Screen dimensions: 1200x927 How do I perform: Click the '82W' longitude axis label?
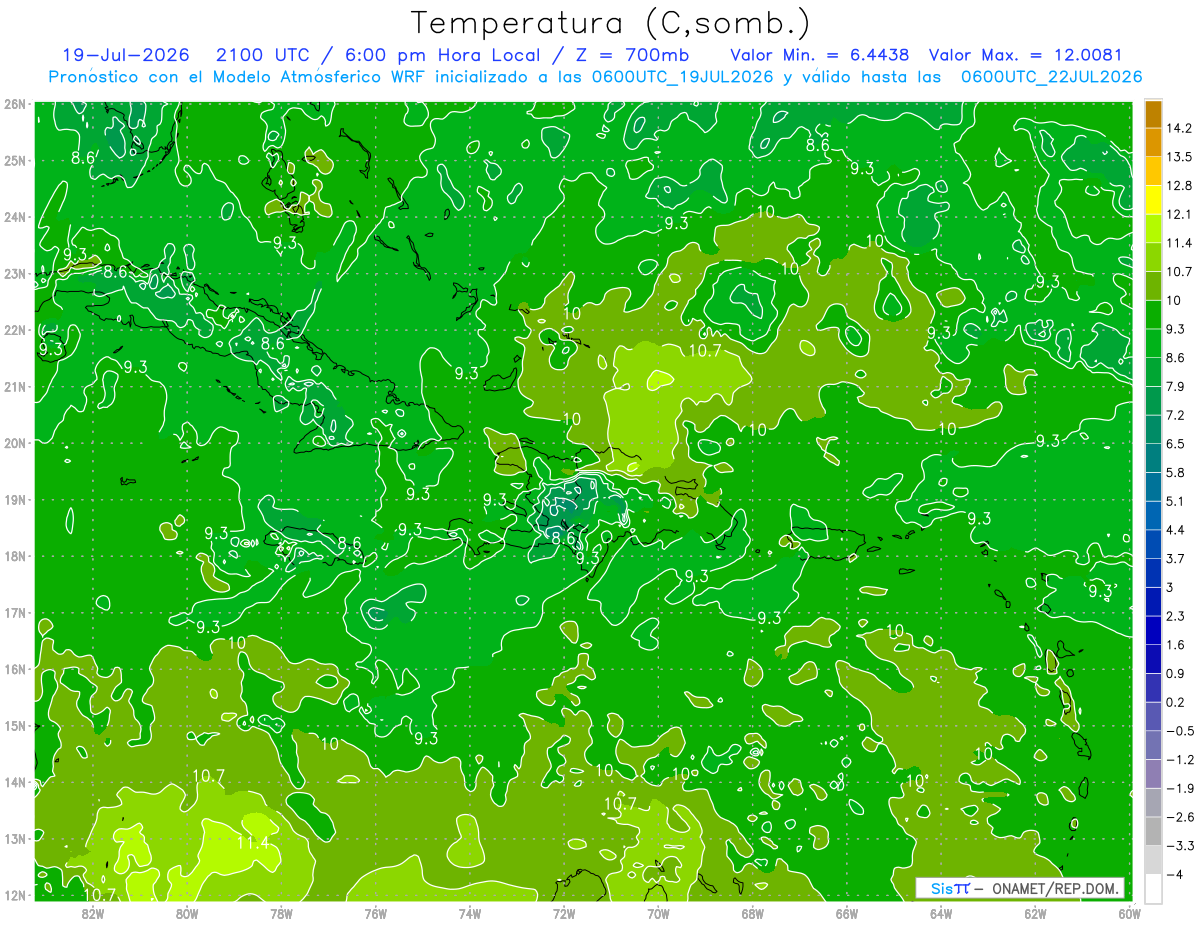(x=93, y=913)
